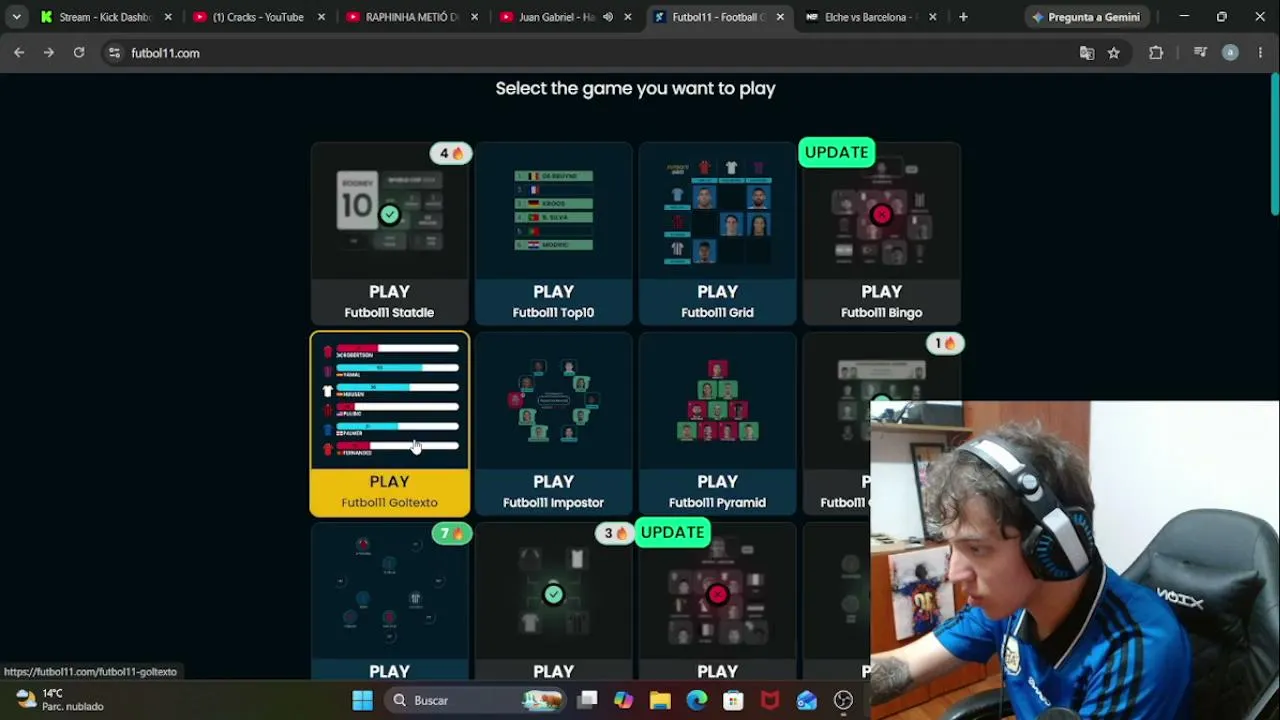Open Microsoft Edge from the taskbar
The width and height of the screenshot is (1280, 720).
[697, 700]
